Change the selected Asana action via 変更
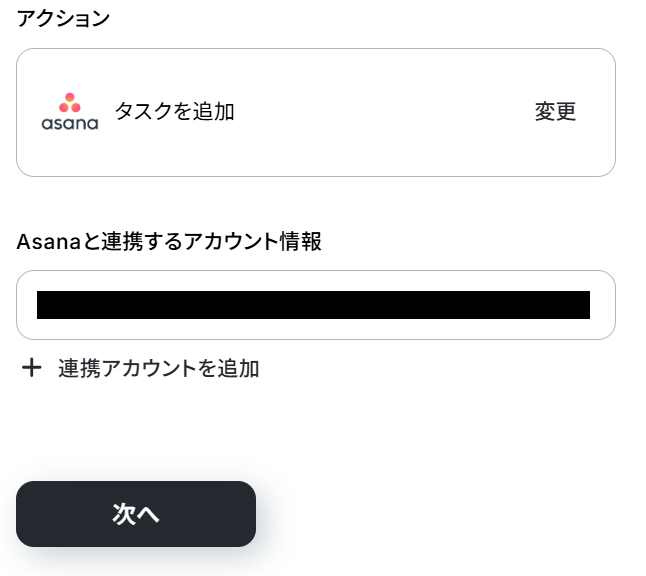The width and height of the screenshot is (646, 576). pyautogui.click(x=555, y=112)
